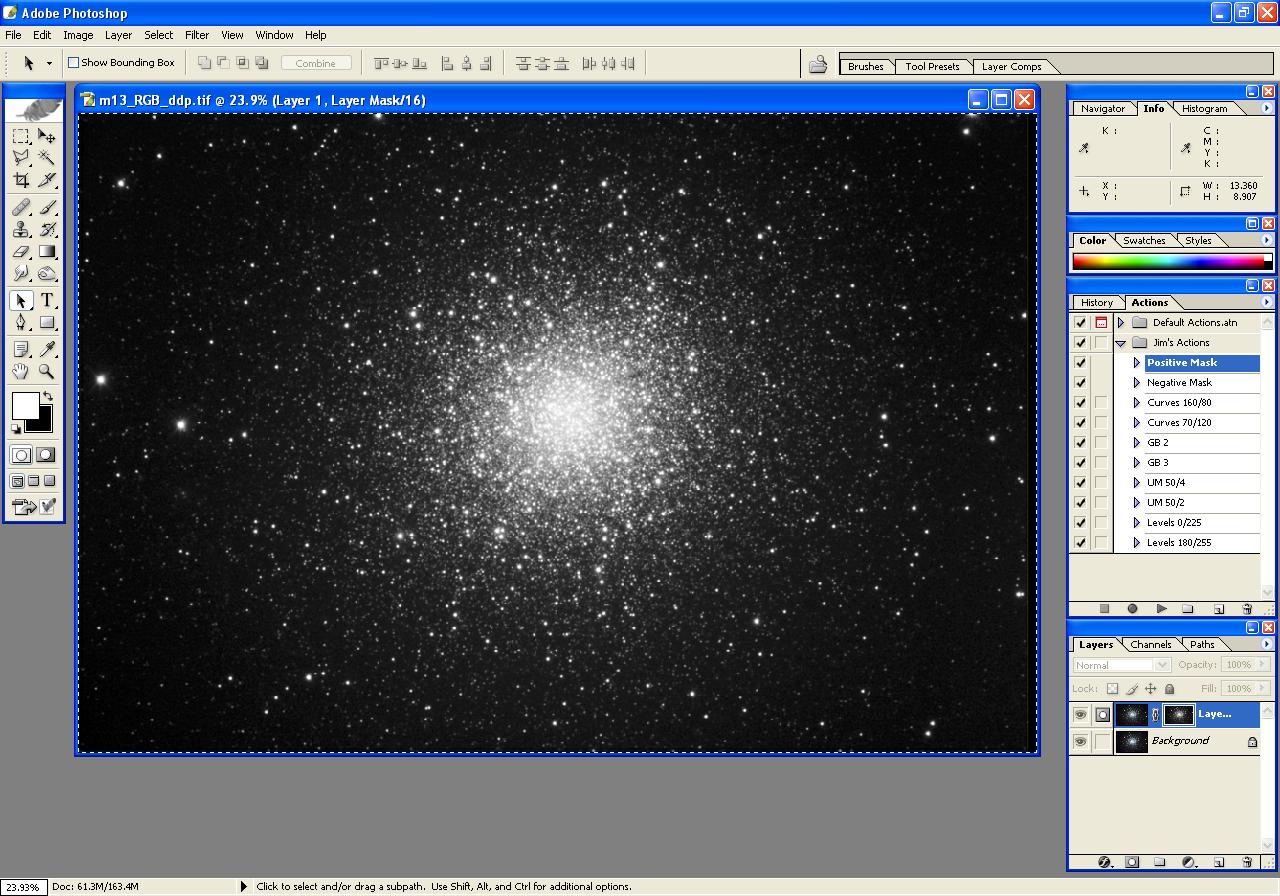Expand the Positive Mask action
Viewport: 1280px width, 896px height.
1137,363
